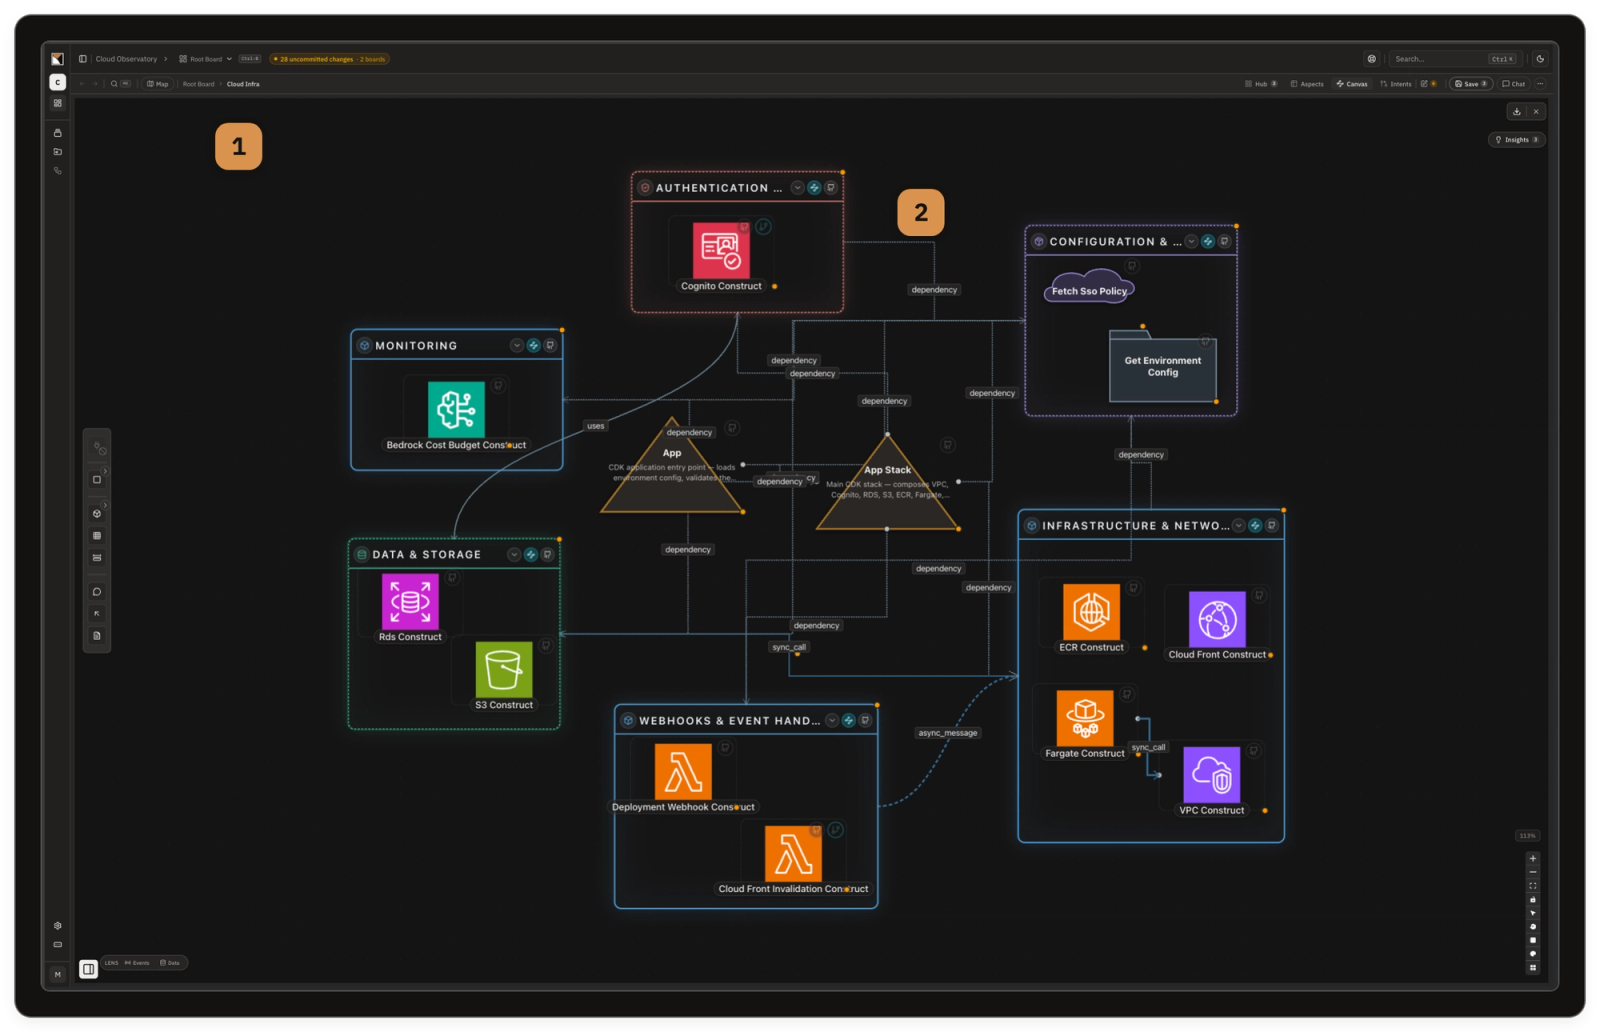This screenshot has width=1600, height=1032.
Task: Select the comment tool in the floating toolbar
Action: point(97,592)
